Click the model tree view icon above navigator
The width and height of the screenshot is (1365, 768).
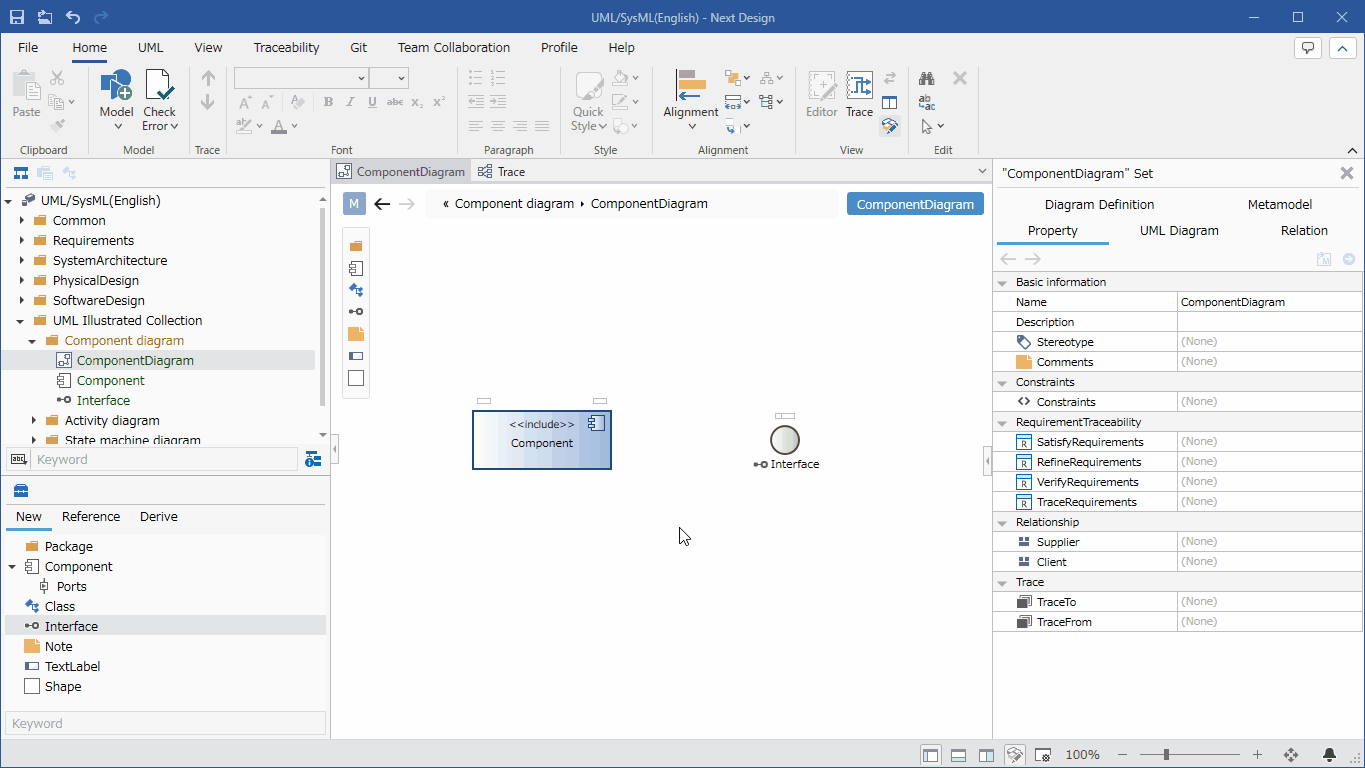[20, 173]
